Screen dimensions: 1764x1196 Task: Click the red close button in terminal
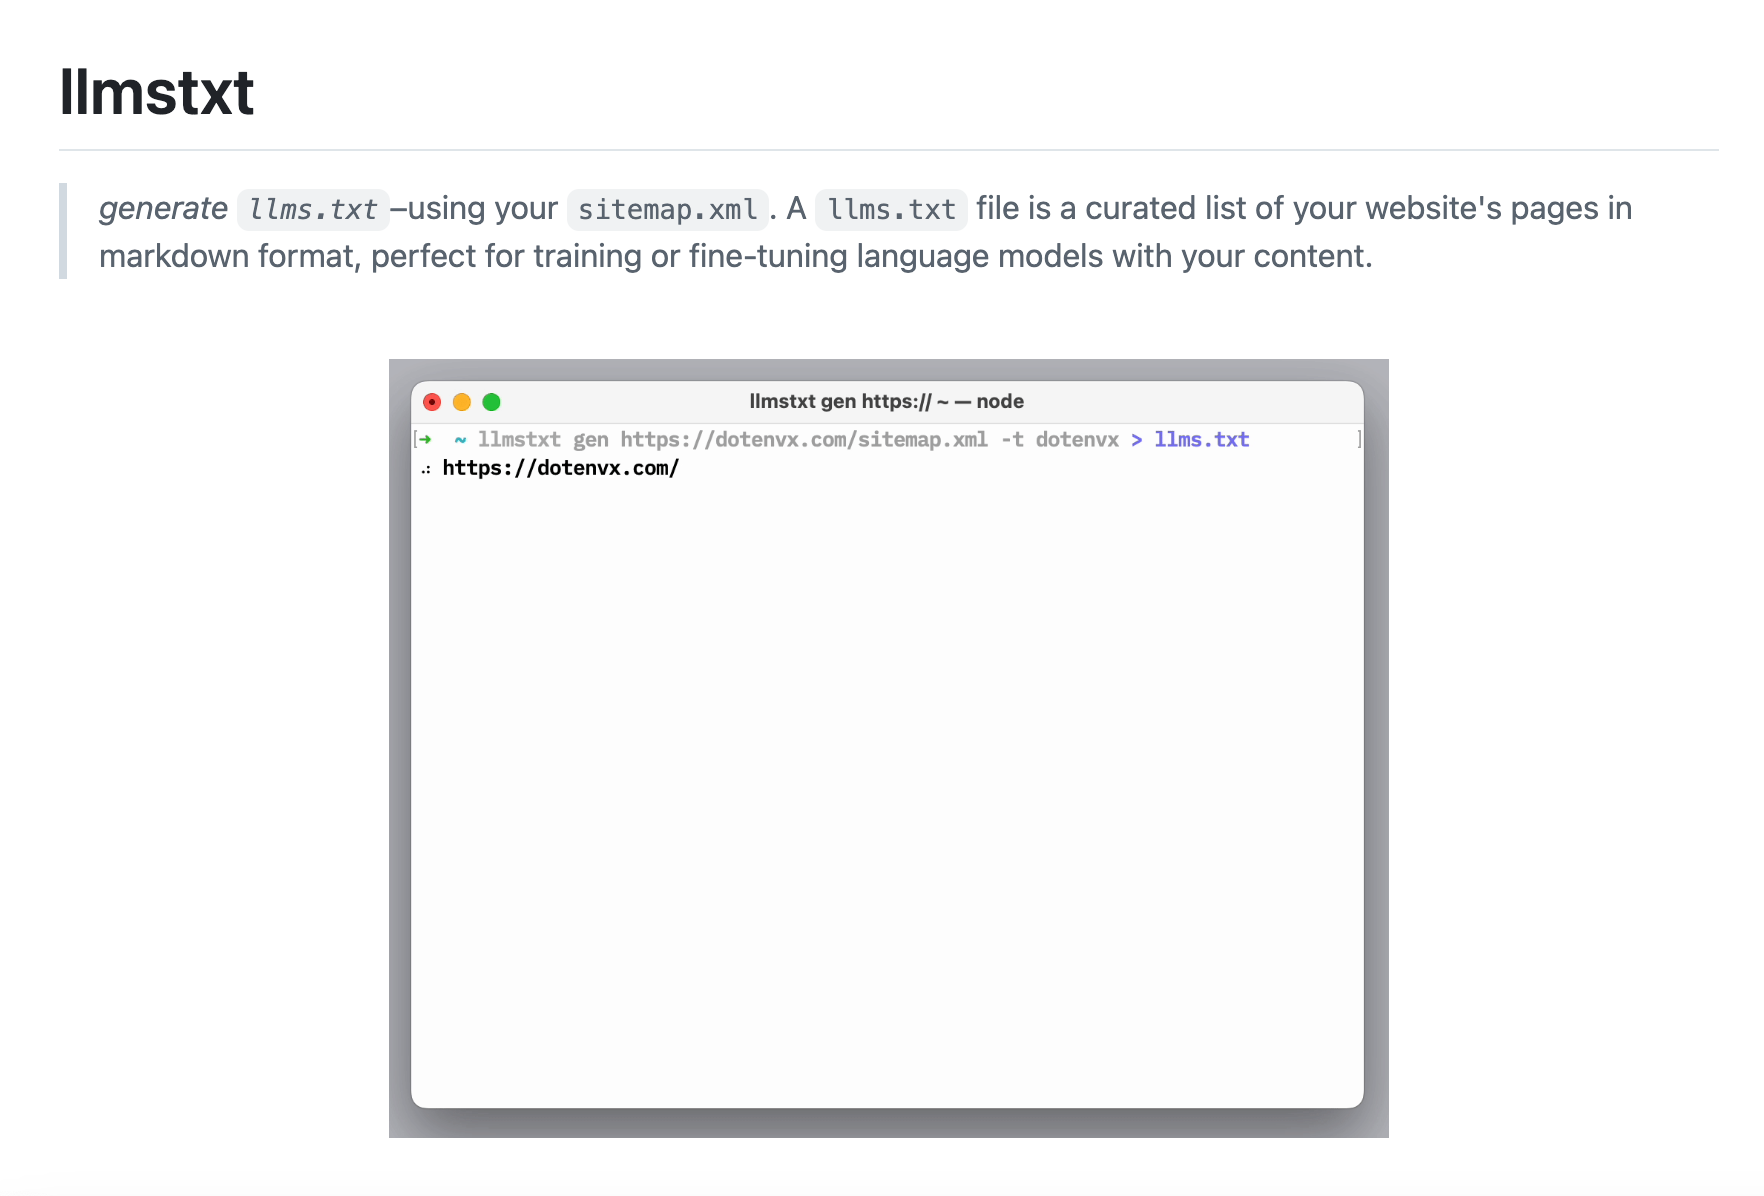[432, 402]
